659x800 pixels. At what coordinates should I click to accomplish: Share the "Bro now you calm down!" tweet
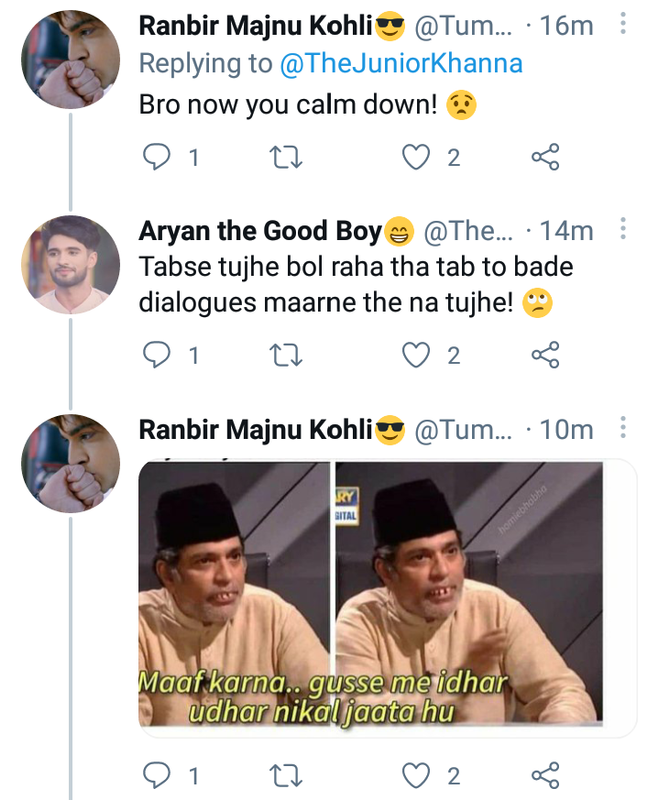544,157
